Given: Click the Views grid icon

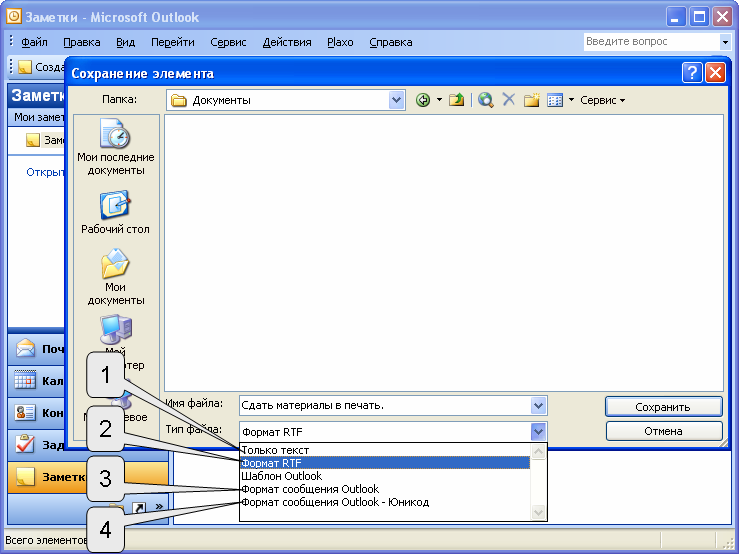Looking at the screenshot, I should (555, 100).
